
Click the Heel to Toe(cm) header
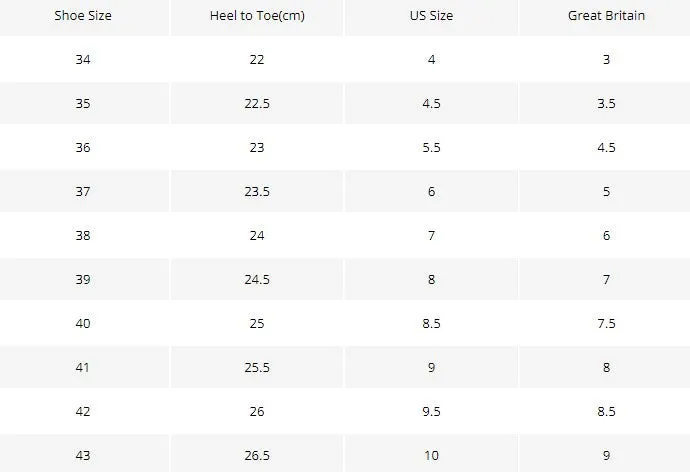click(x=257, y=15)
